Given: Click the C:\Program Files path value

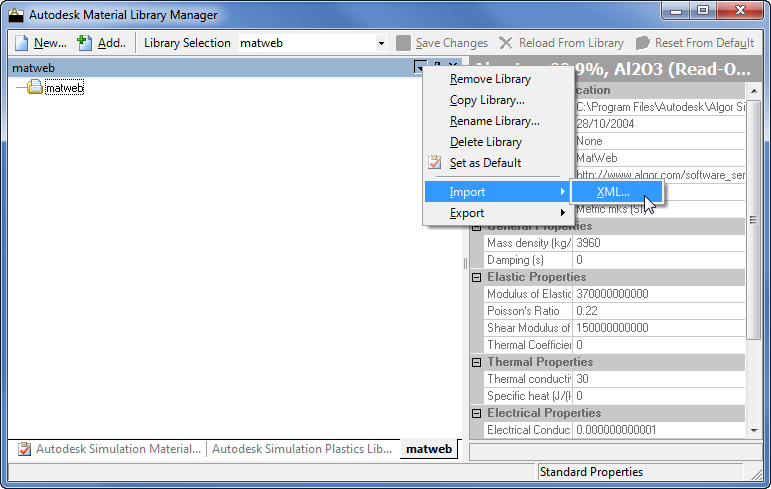Looking at the screenshot, I should tap(659, 107).
